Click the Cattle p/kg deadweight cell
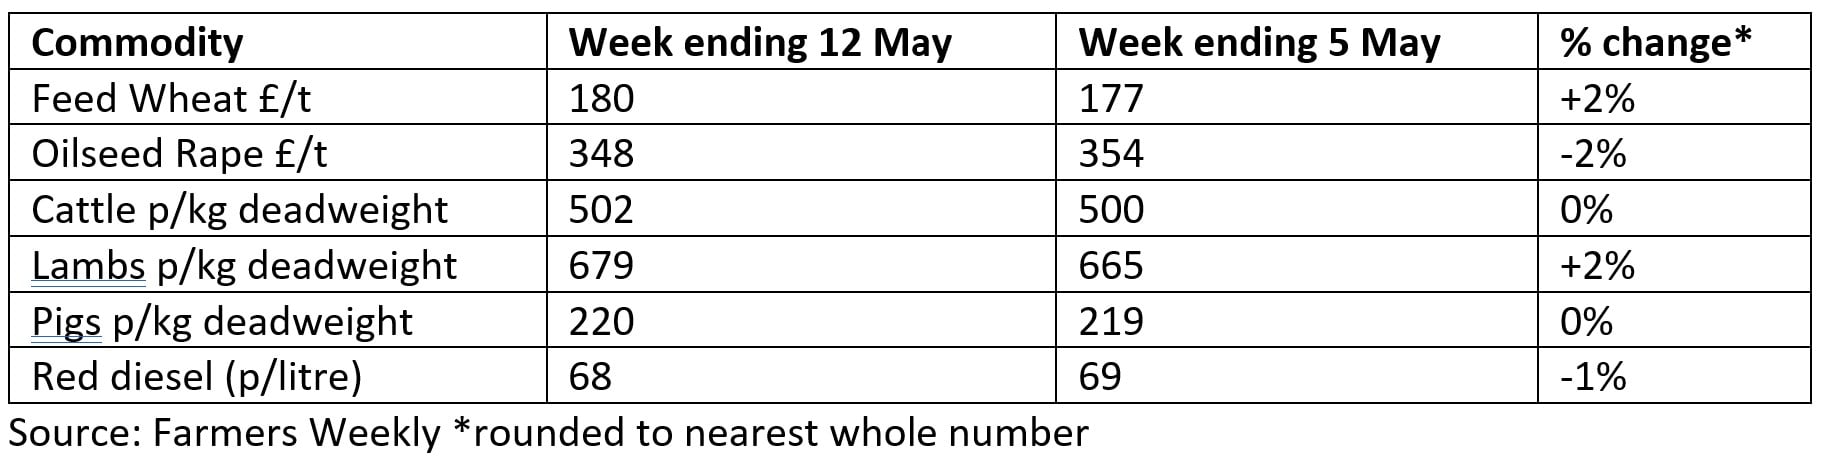The height and width of the screenshot is (456, 1839). tap(239, 210)
